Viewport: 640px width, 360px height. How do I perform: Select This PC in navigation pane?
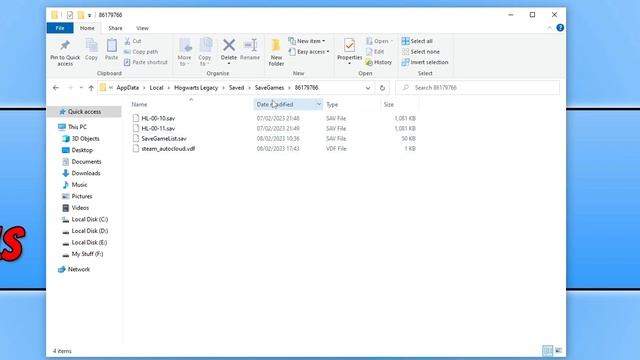pos(77,127)
